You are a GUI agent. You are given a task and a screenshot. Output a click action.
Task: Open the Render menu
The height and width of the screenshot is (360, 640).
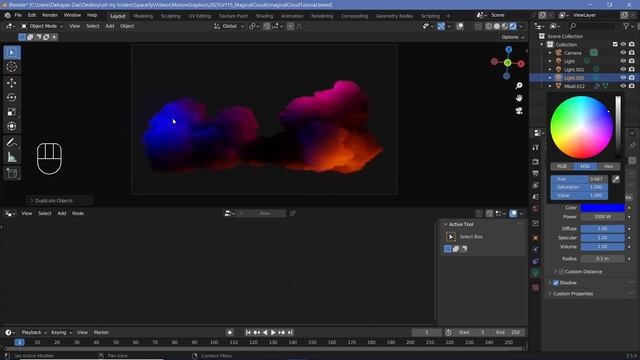pyautogui.click(x=50, y=16)
